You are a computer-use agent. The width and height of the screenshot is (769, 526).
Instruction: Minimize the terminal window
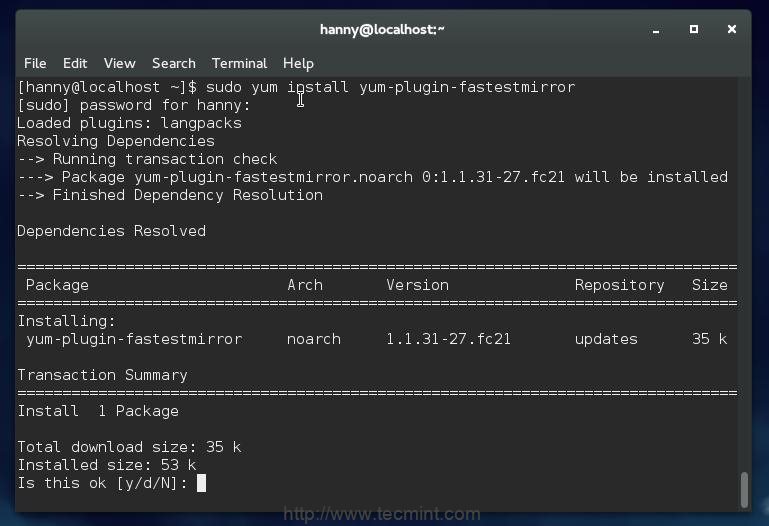[x=656, y=30]
